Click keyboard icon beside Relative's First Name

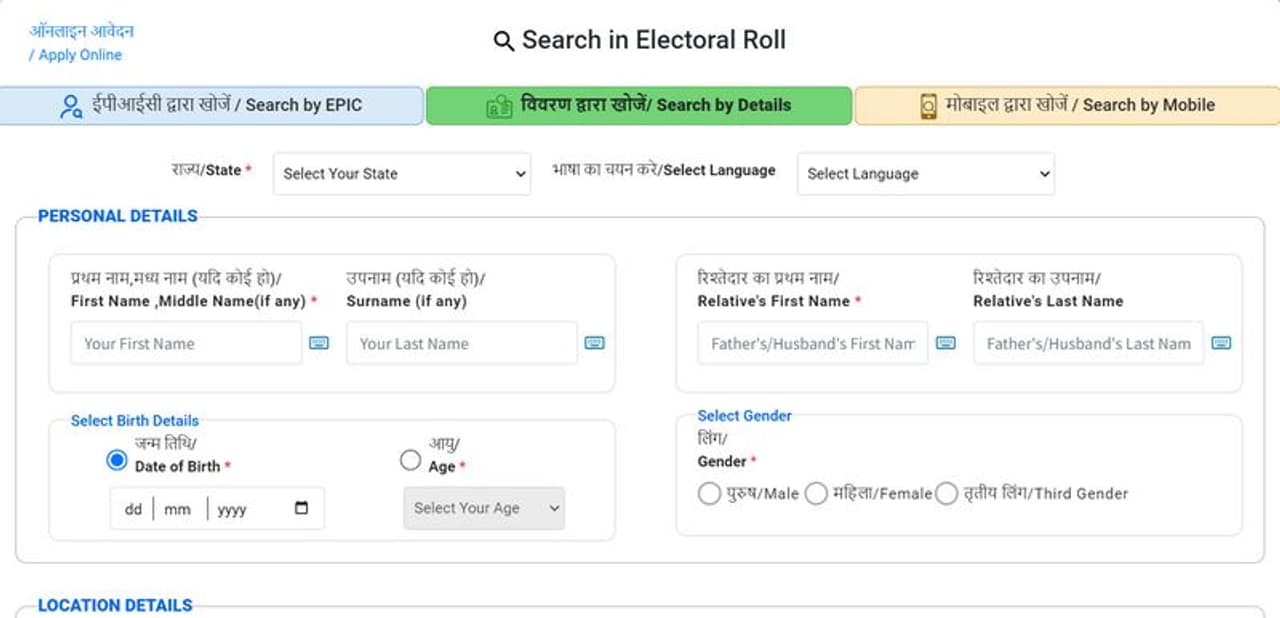[945, 343]
